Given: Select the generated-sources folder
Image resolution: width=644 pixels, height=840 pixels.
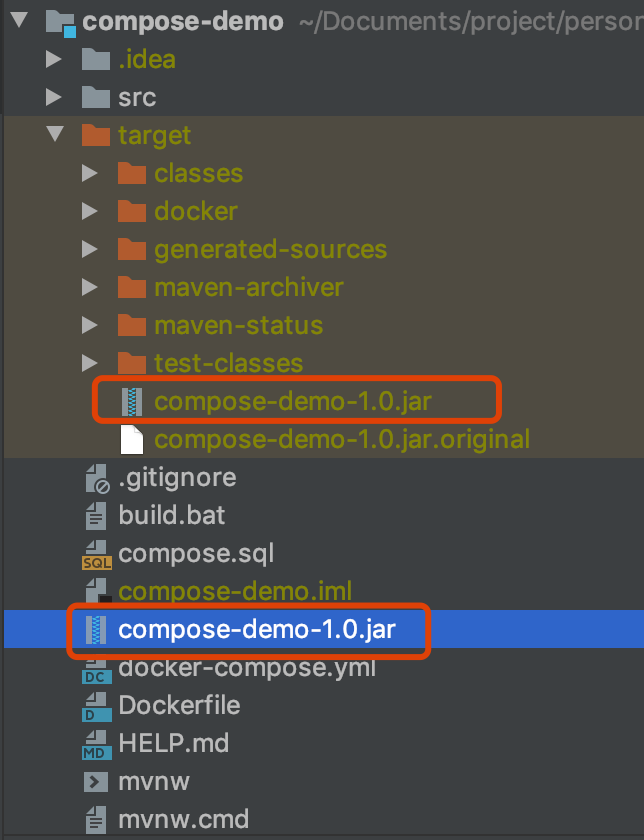Looking at the screenshot, I should point(271,250).
